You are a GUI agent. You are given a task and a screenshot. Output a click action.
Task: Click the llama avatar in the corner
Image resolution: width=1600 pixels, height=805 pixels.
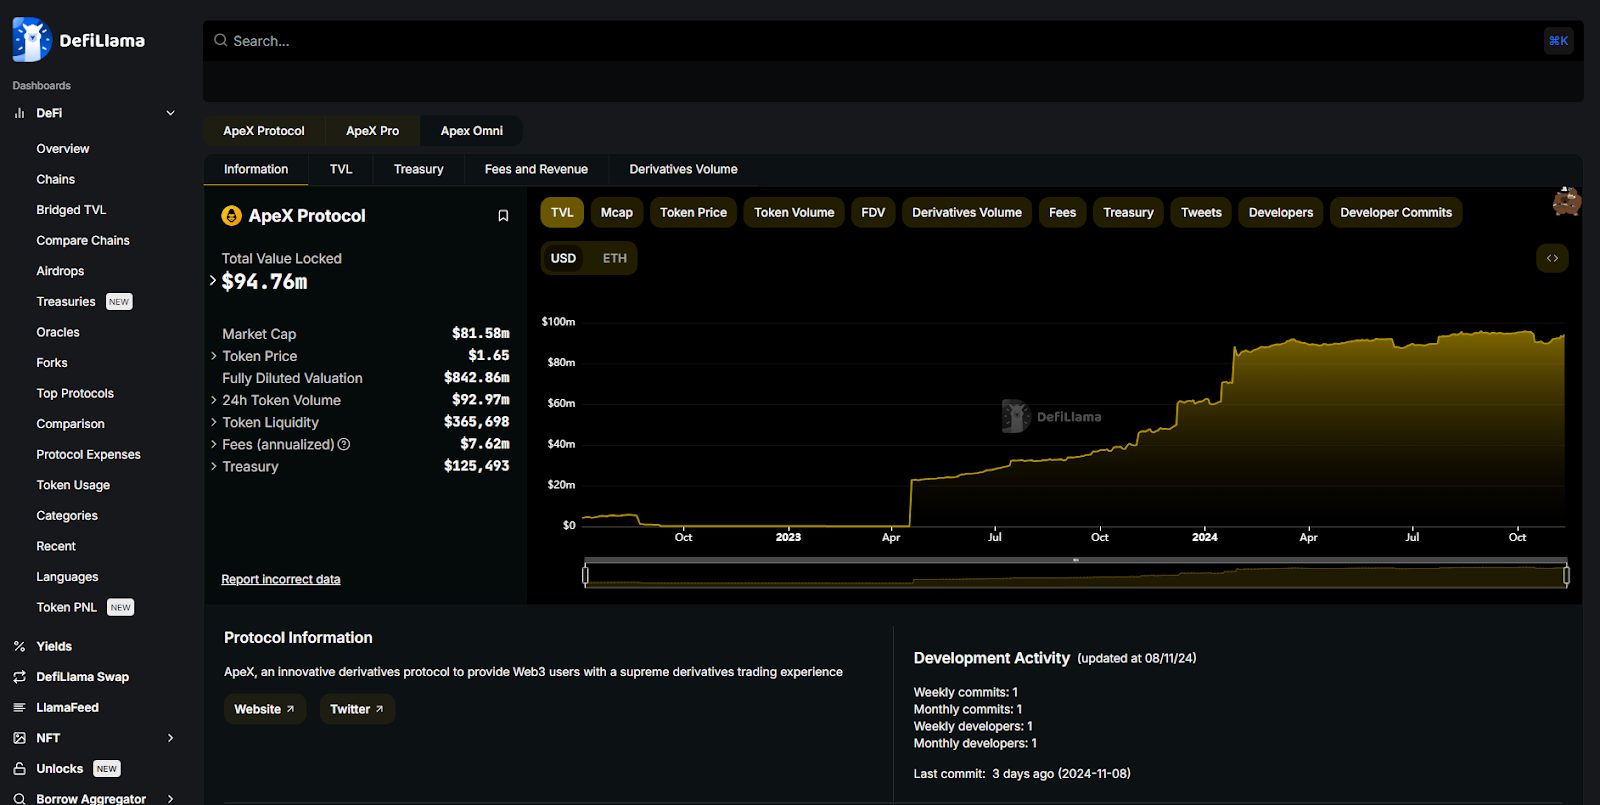(1567, 201)
